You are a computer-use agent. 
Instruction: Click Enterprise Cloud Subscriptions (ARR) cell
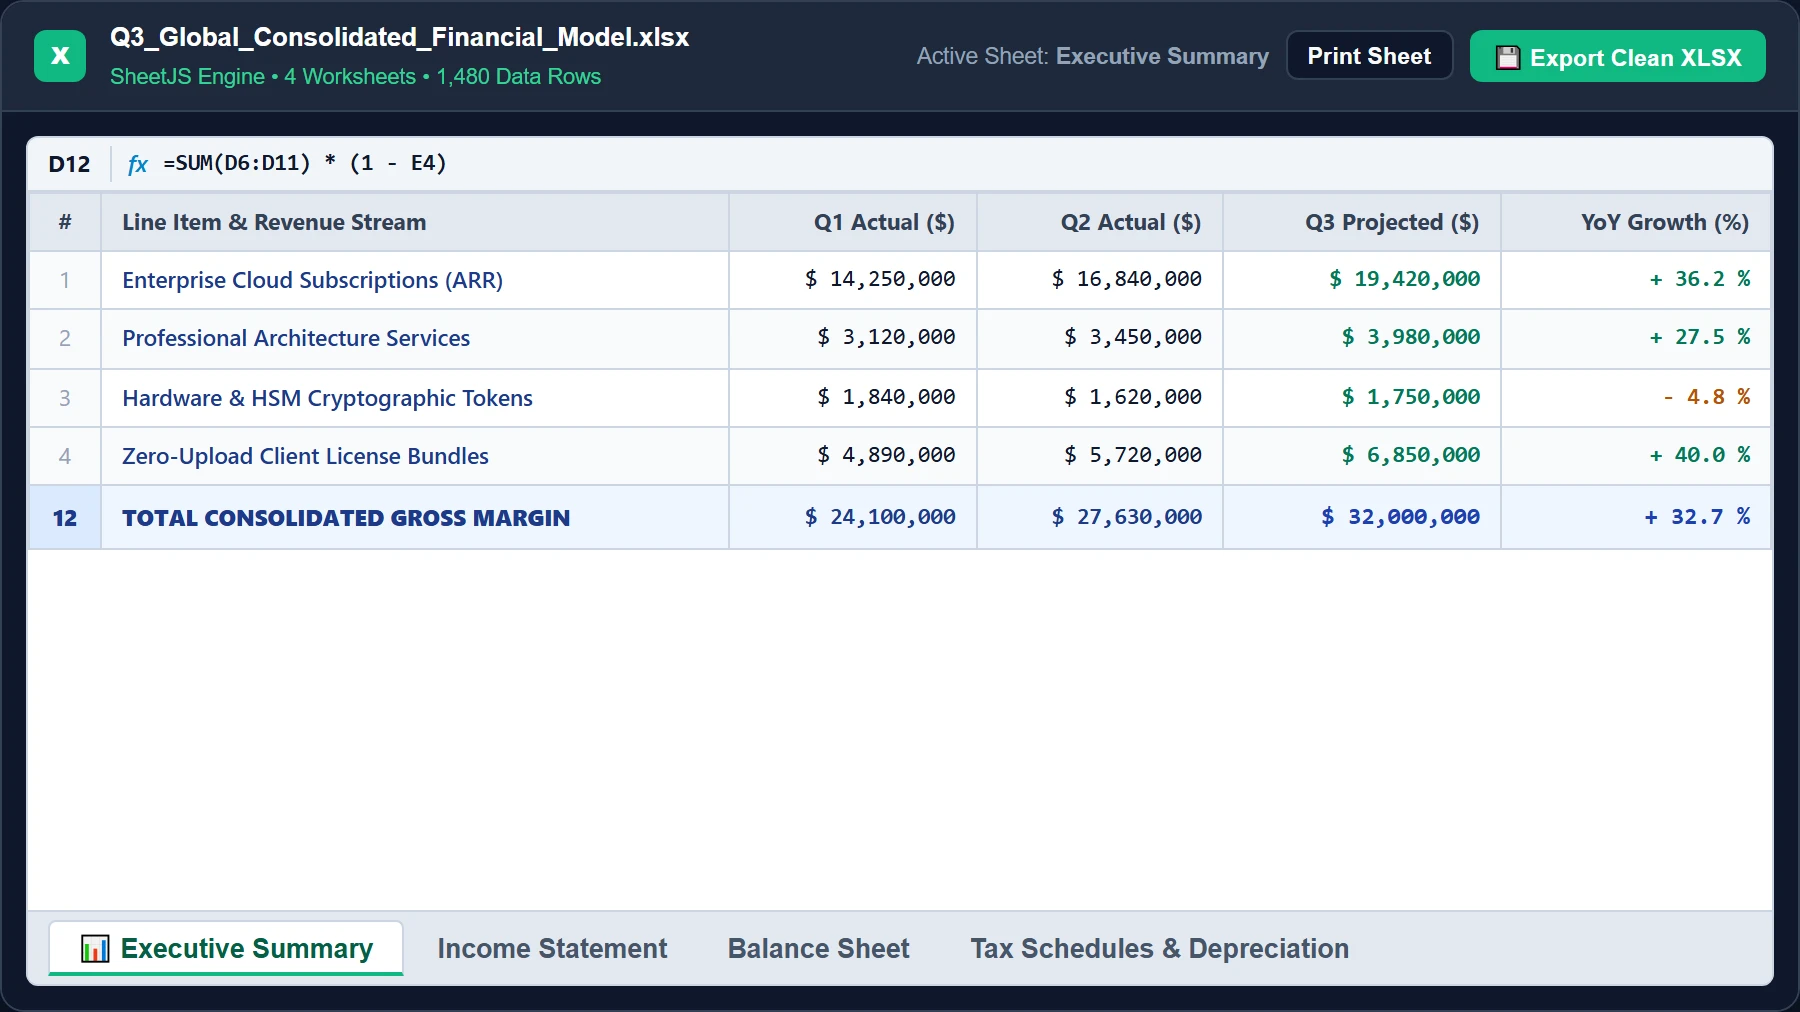[x=415, y=280]
